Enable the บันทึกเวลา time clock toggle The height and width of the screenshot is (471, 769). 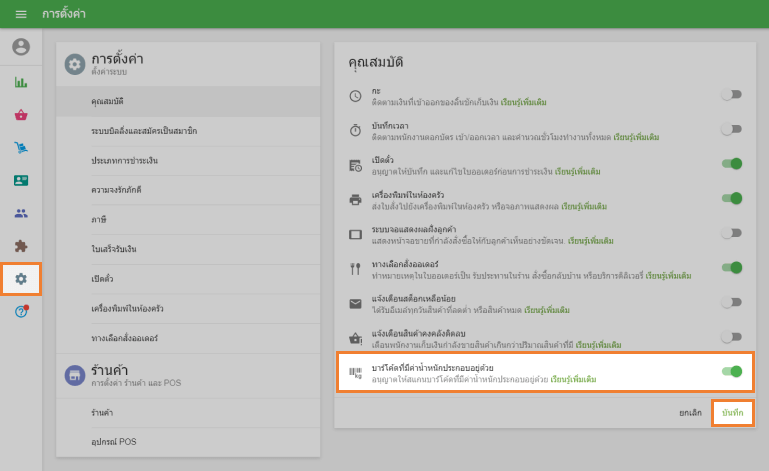click(731, 129)
